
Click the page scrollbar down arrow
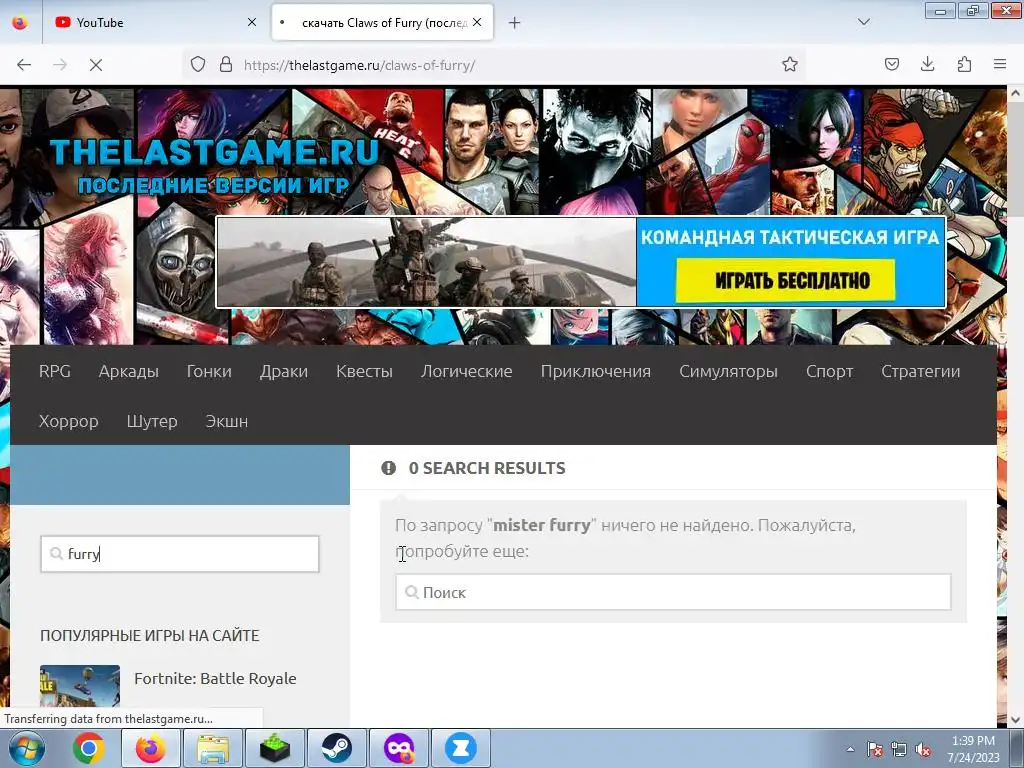[1015, 720]
